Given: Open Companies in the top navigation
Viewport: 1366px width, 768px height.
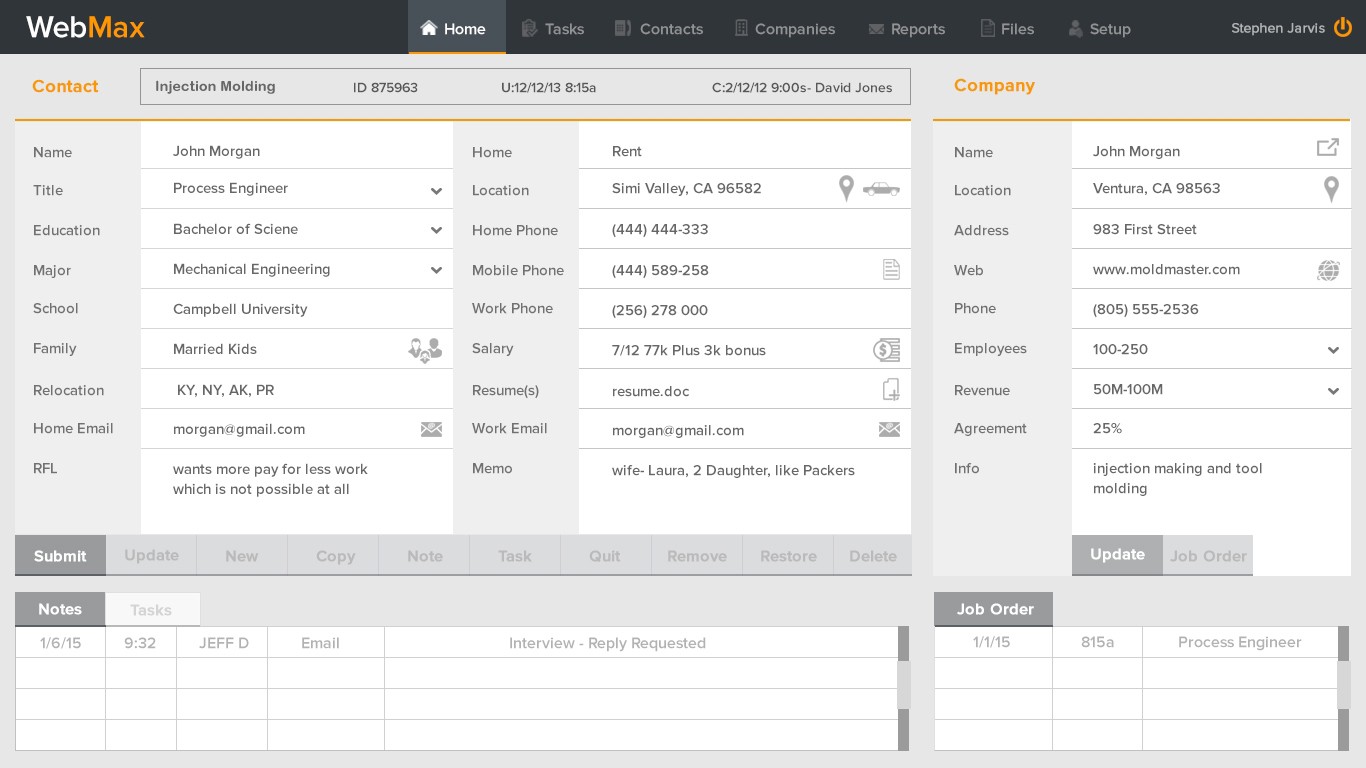Looking at the screenshot, I should coord(785,29).
